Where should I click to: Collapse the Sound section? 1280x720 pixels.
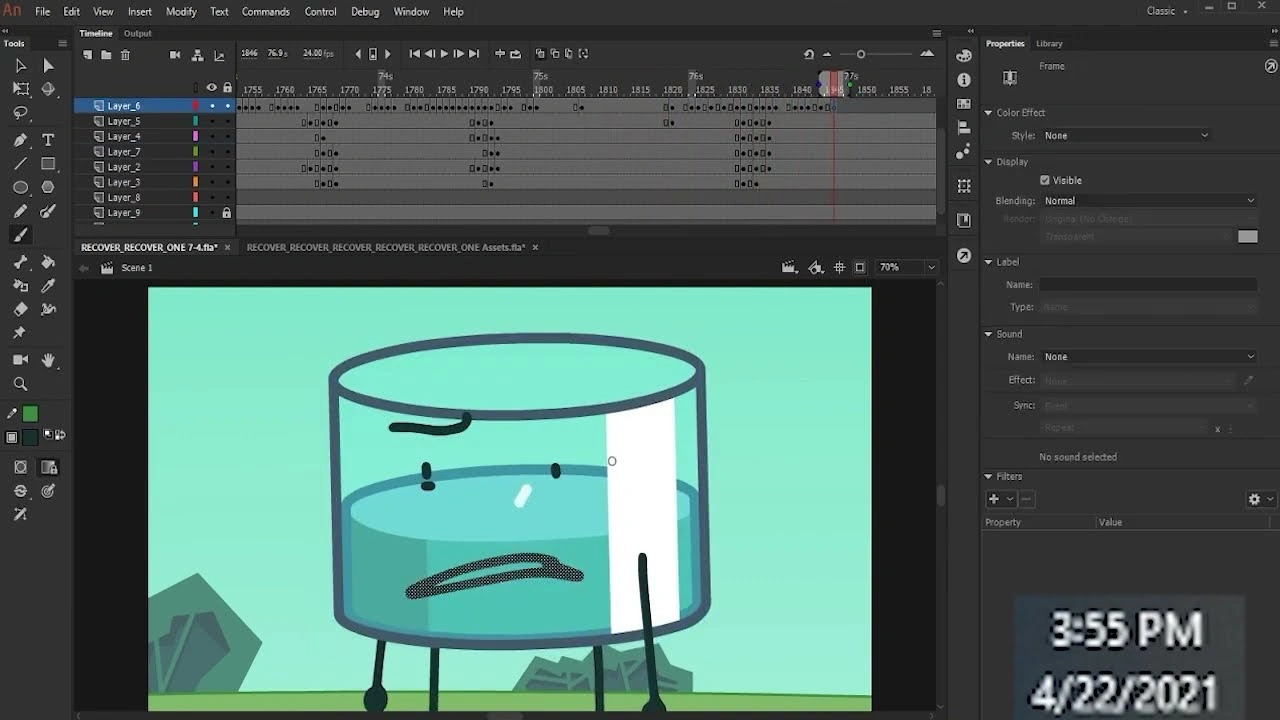(988, 334)
